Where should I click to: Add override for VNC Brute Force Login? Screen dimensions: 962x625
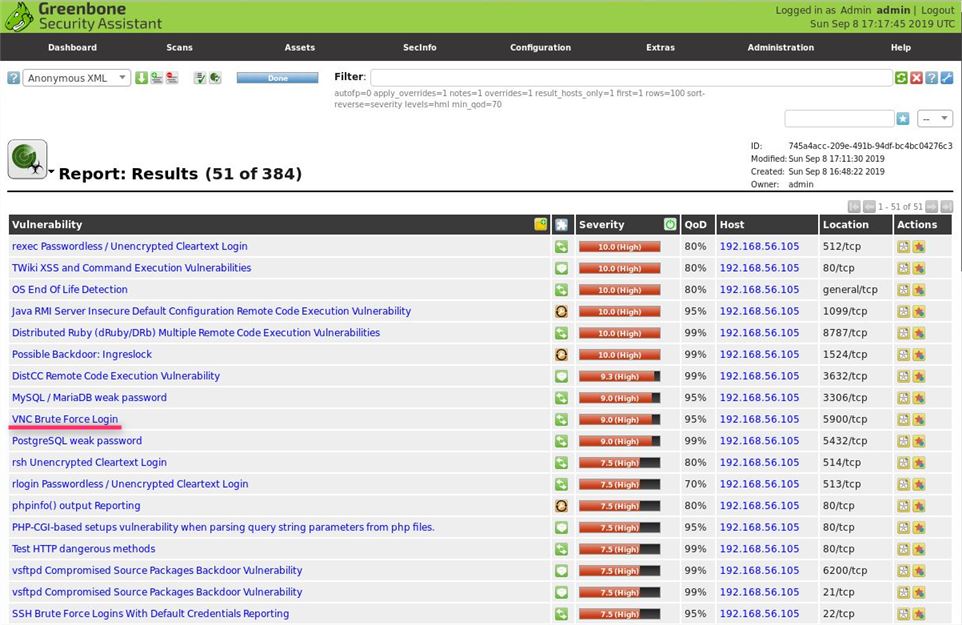(x=918, y=420)
